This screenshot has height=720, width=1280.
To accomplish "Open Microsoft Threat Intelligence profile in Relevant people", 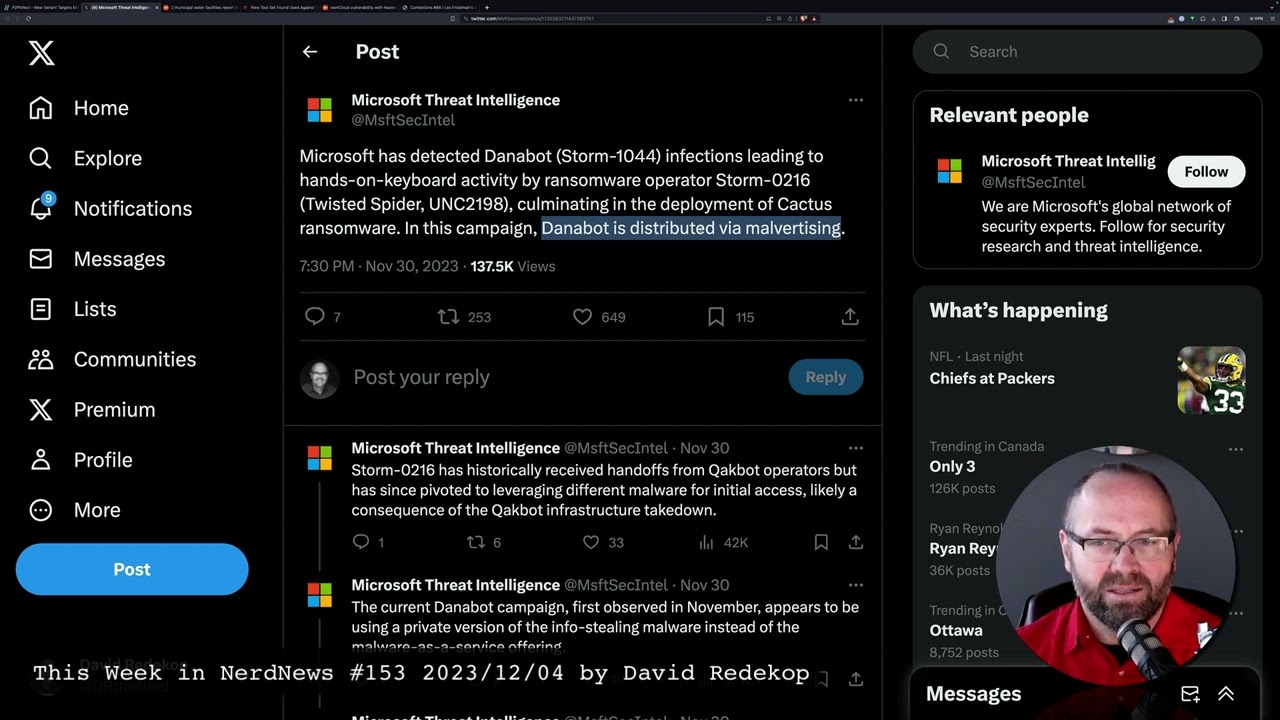I will click(1068, 161).
